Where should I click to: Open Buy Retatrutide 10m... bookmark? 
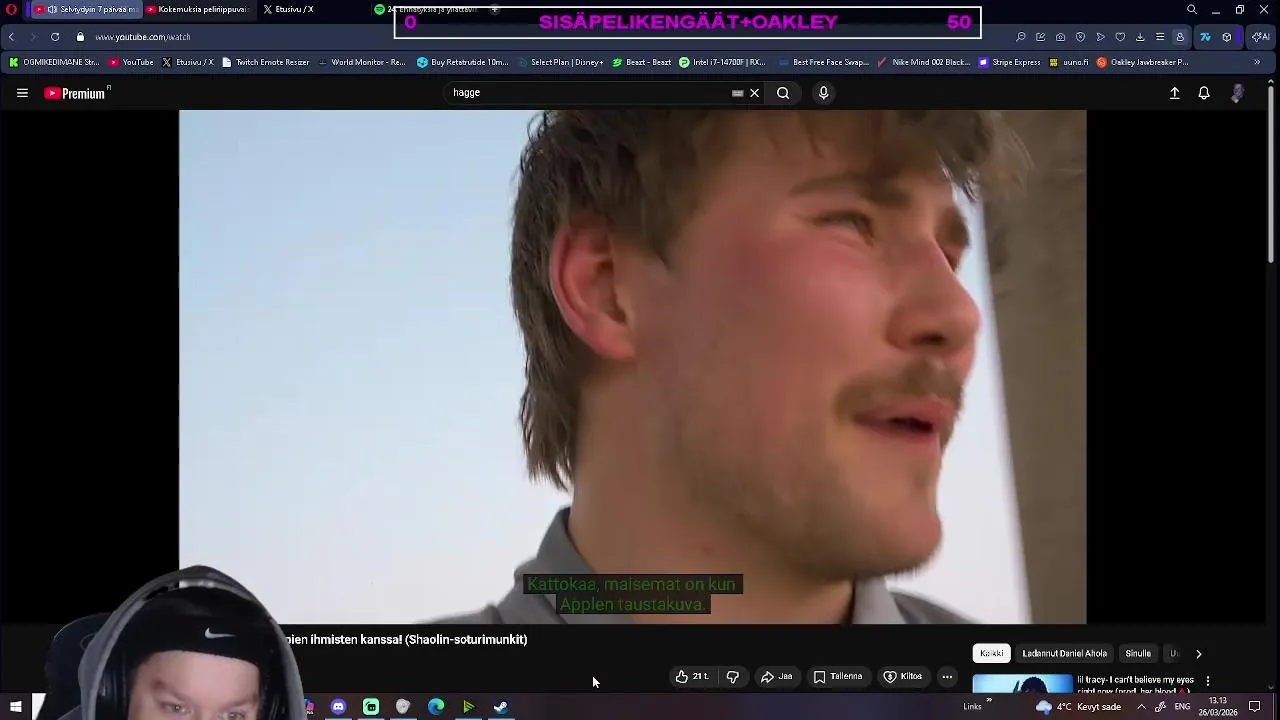pos(463,62)
